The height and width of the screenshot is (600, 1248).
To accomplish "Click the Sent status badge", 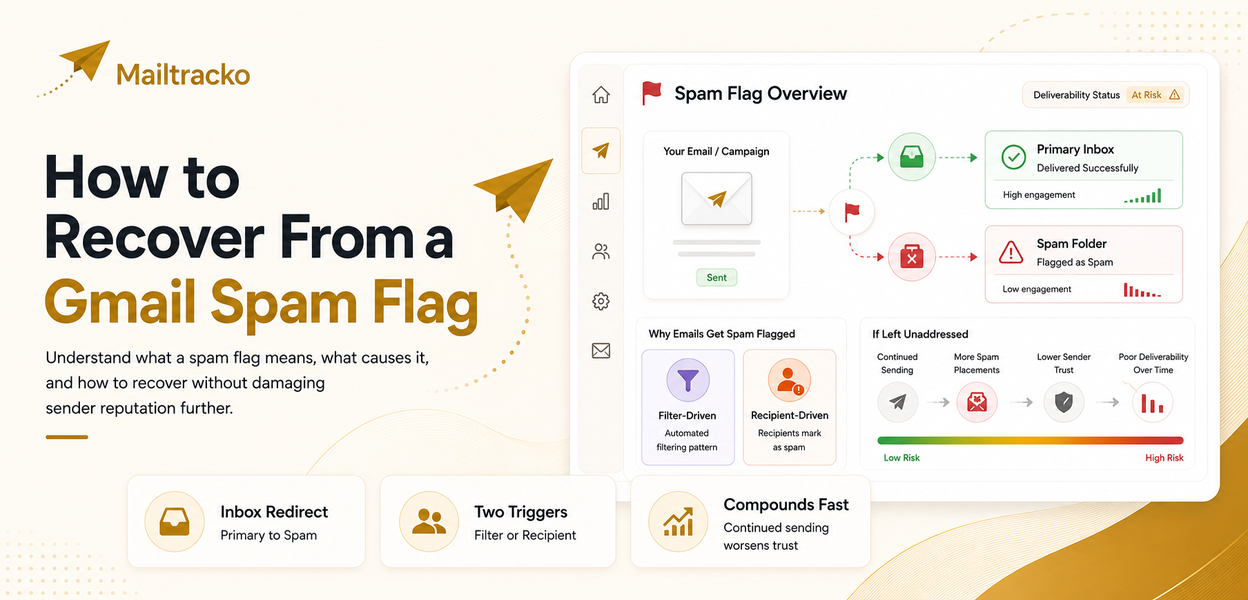I will tap(716, 277).
